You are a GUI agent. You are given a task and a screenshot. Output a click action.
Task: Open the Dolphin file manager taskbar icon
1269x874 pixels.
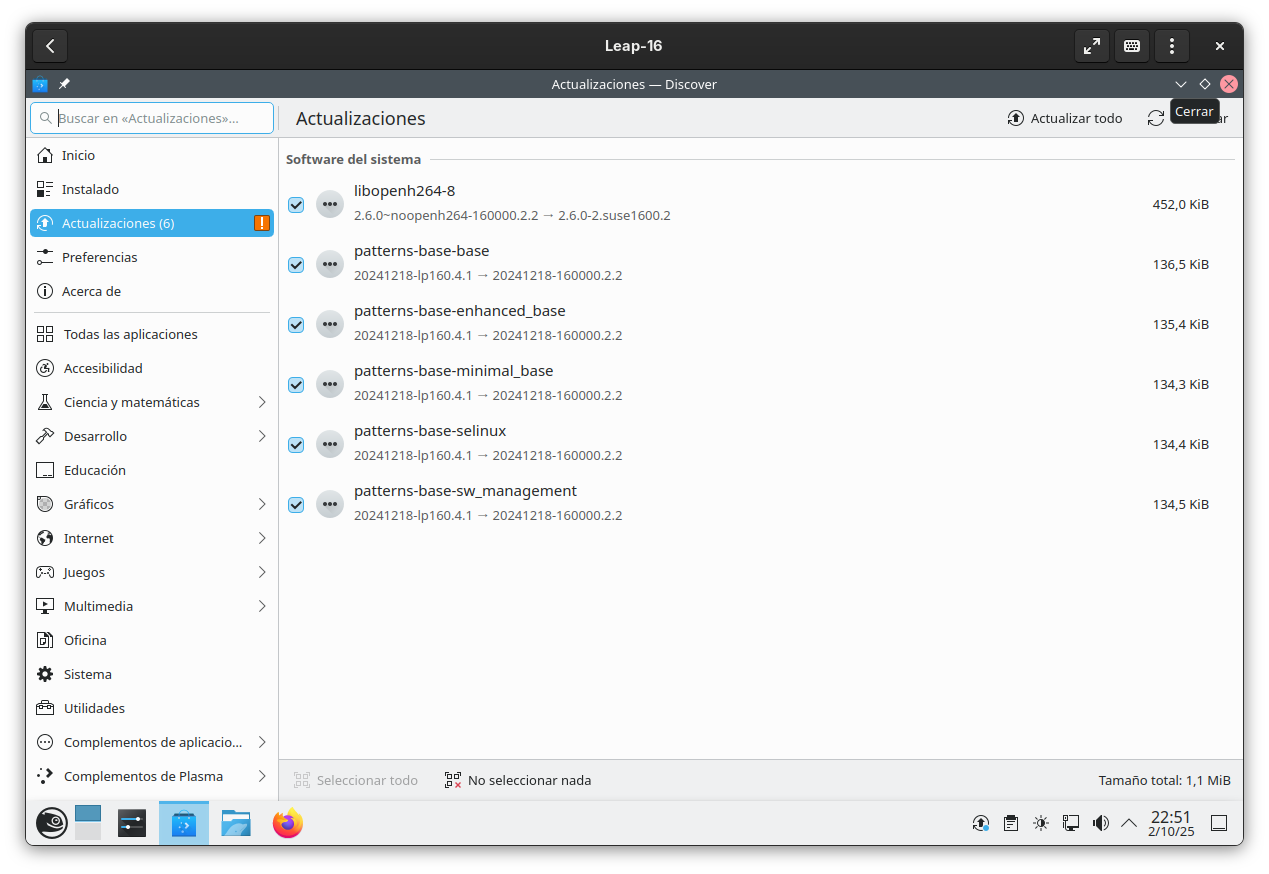tap(236, 823)
